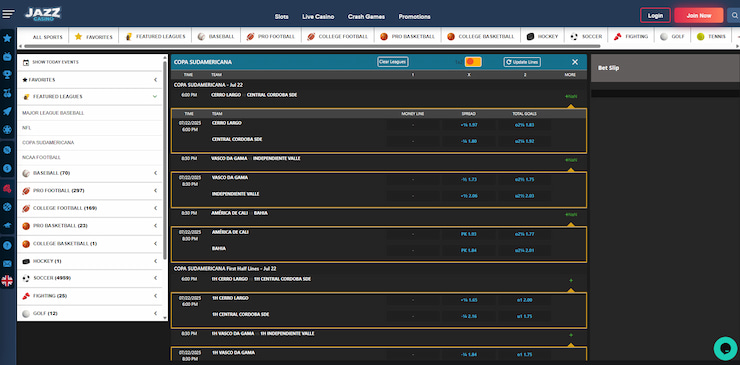The image size is (740, 365).
Task: Click the percent chip icon in left rail
Action: (7, 150)
